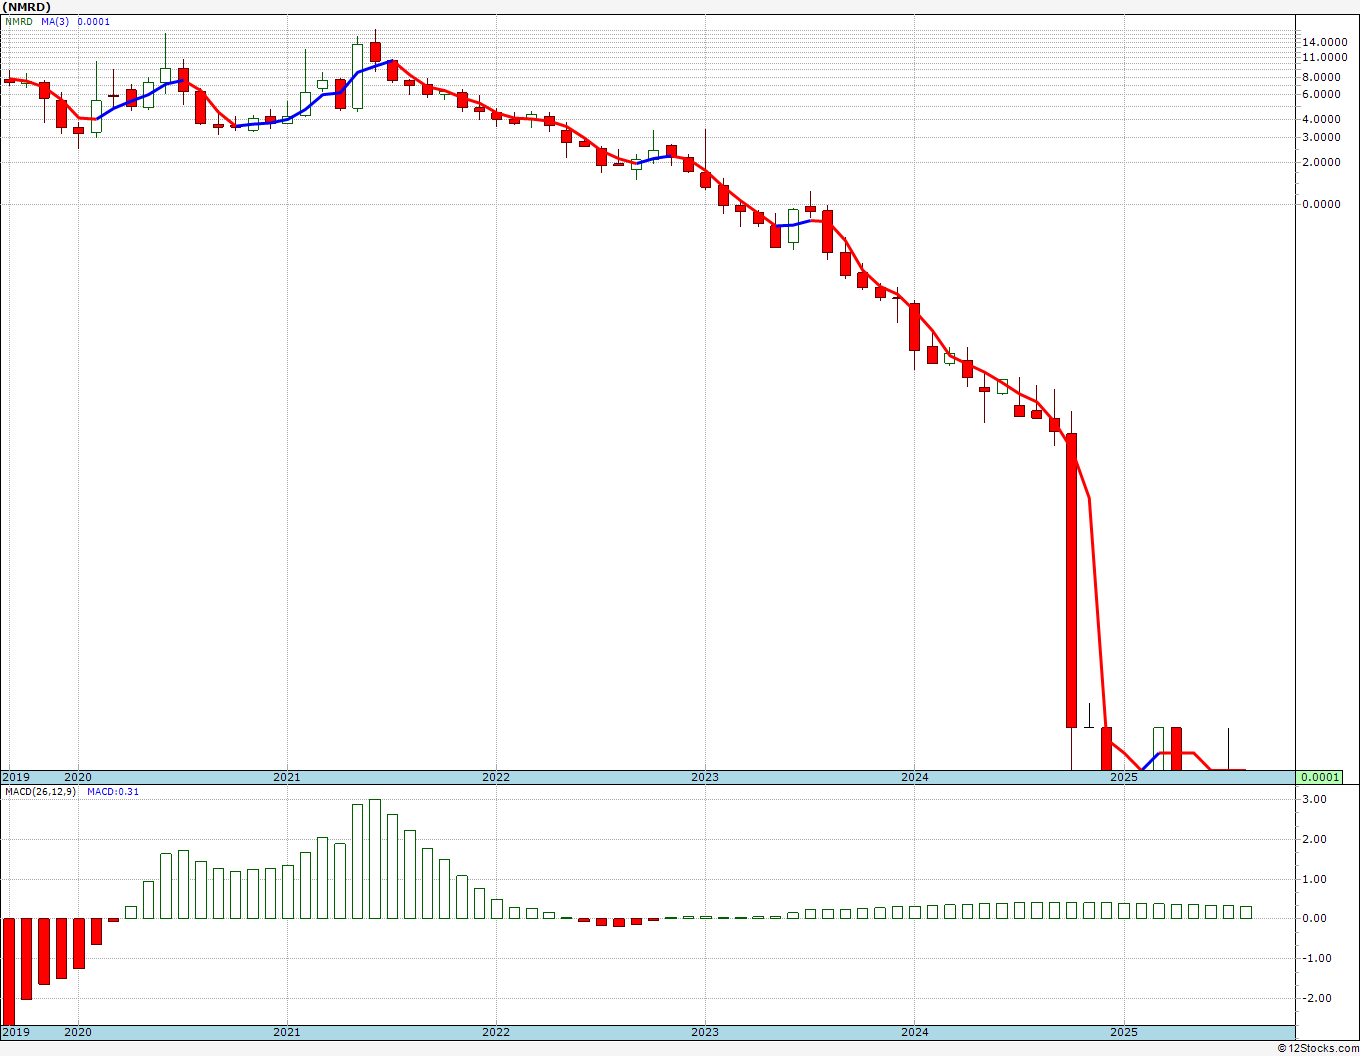Click 2022 on the price chart time axis
This screenshot has width=1360, height=1056.
point(496,777)
